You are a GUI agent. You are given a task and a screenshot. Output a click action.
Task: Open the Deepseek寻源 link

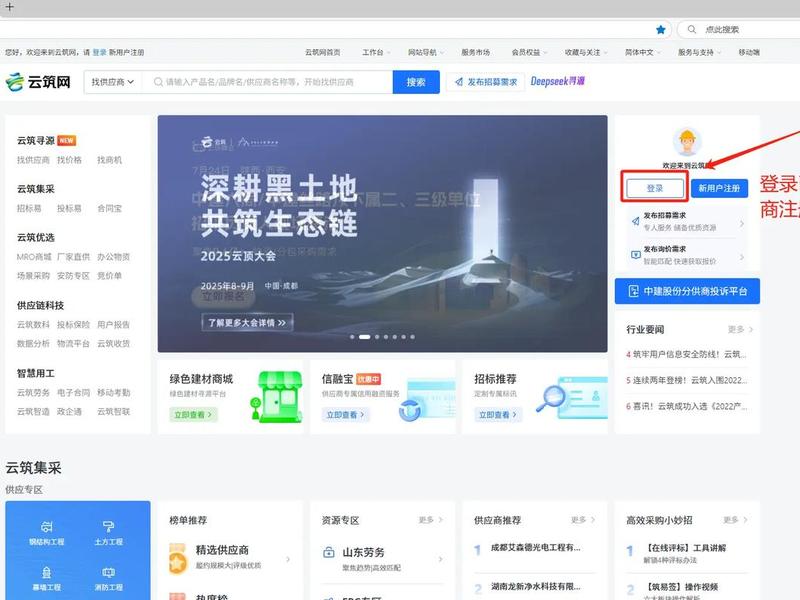(x=558, y=81)
